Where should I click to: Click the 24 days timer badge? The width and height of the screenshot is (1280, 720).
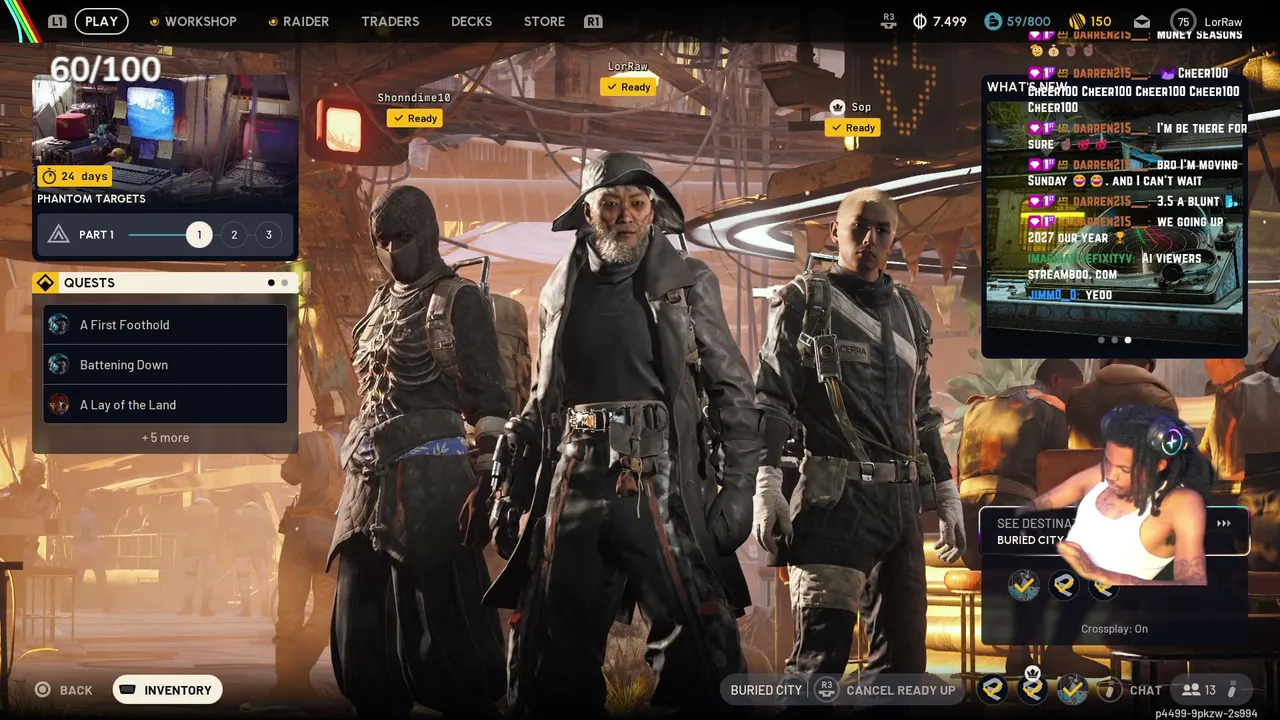75,176
